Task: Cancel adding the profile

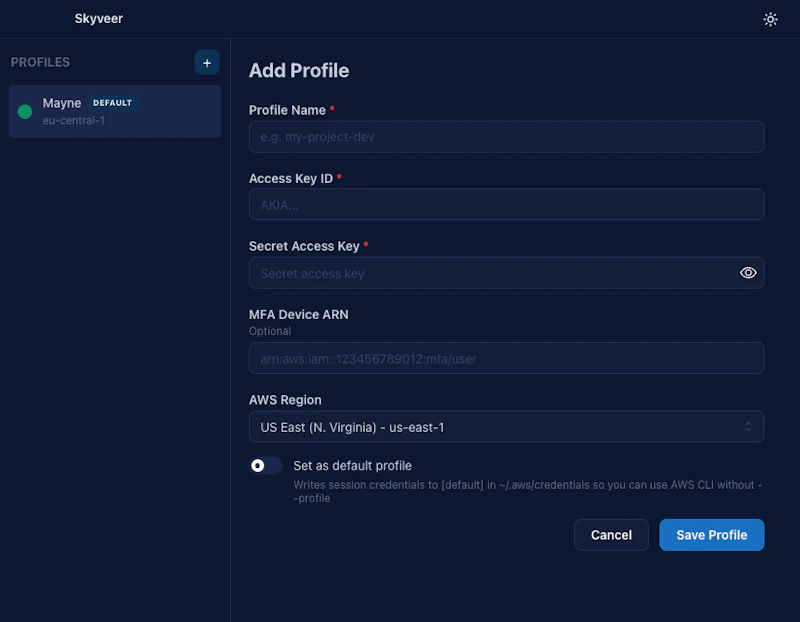Action: pos(611,535)
